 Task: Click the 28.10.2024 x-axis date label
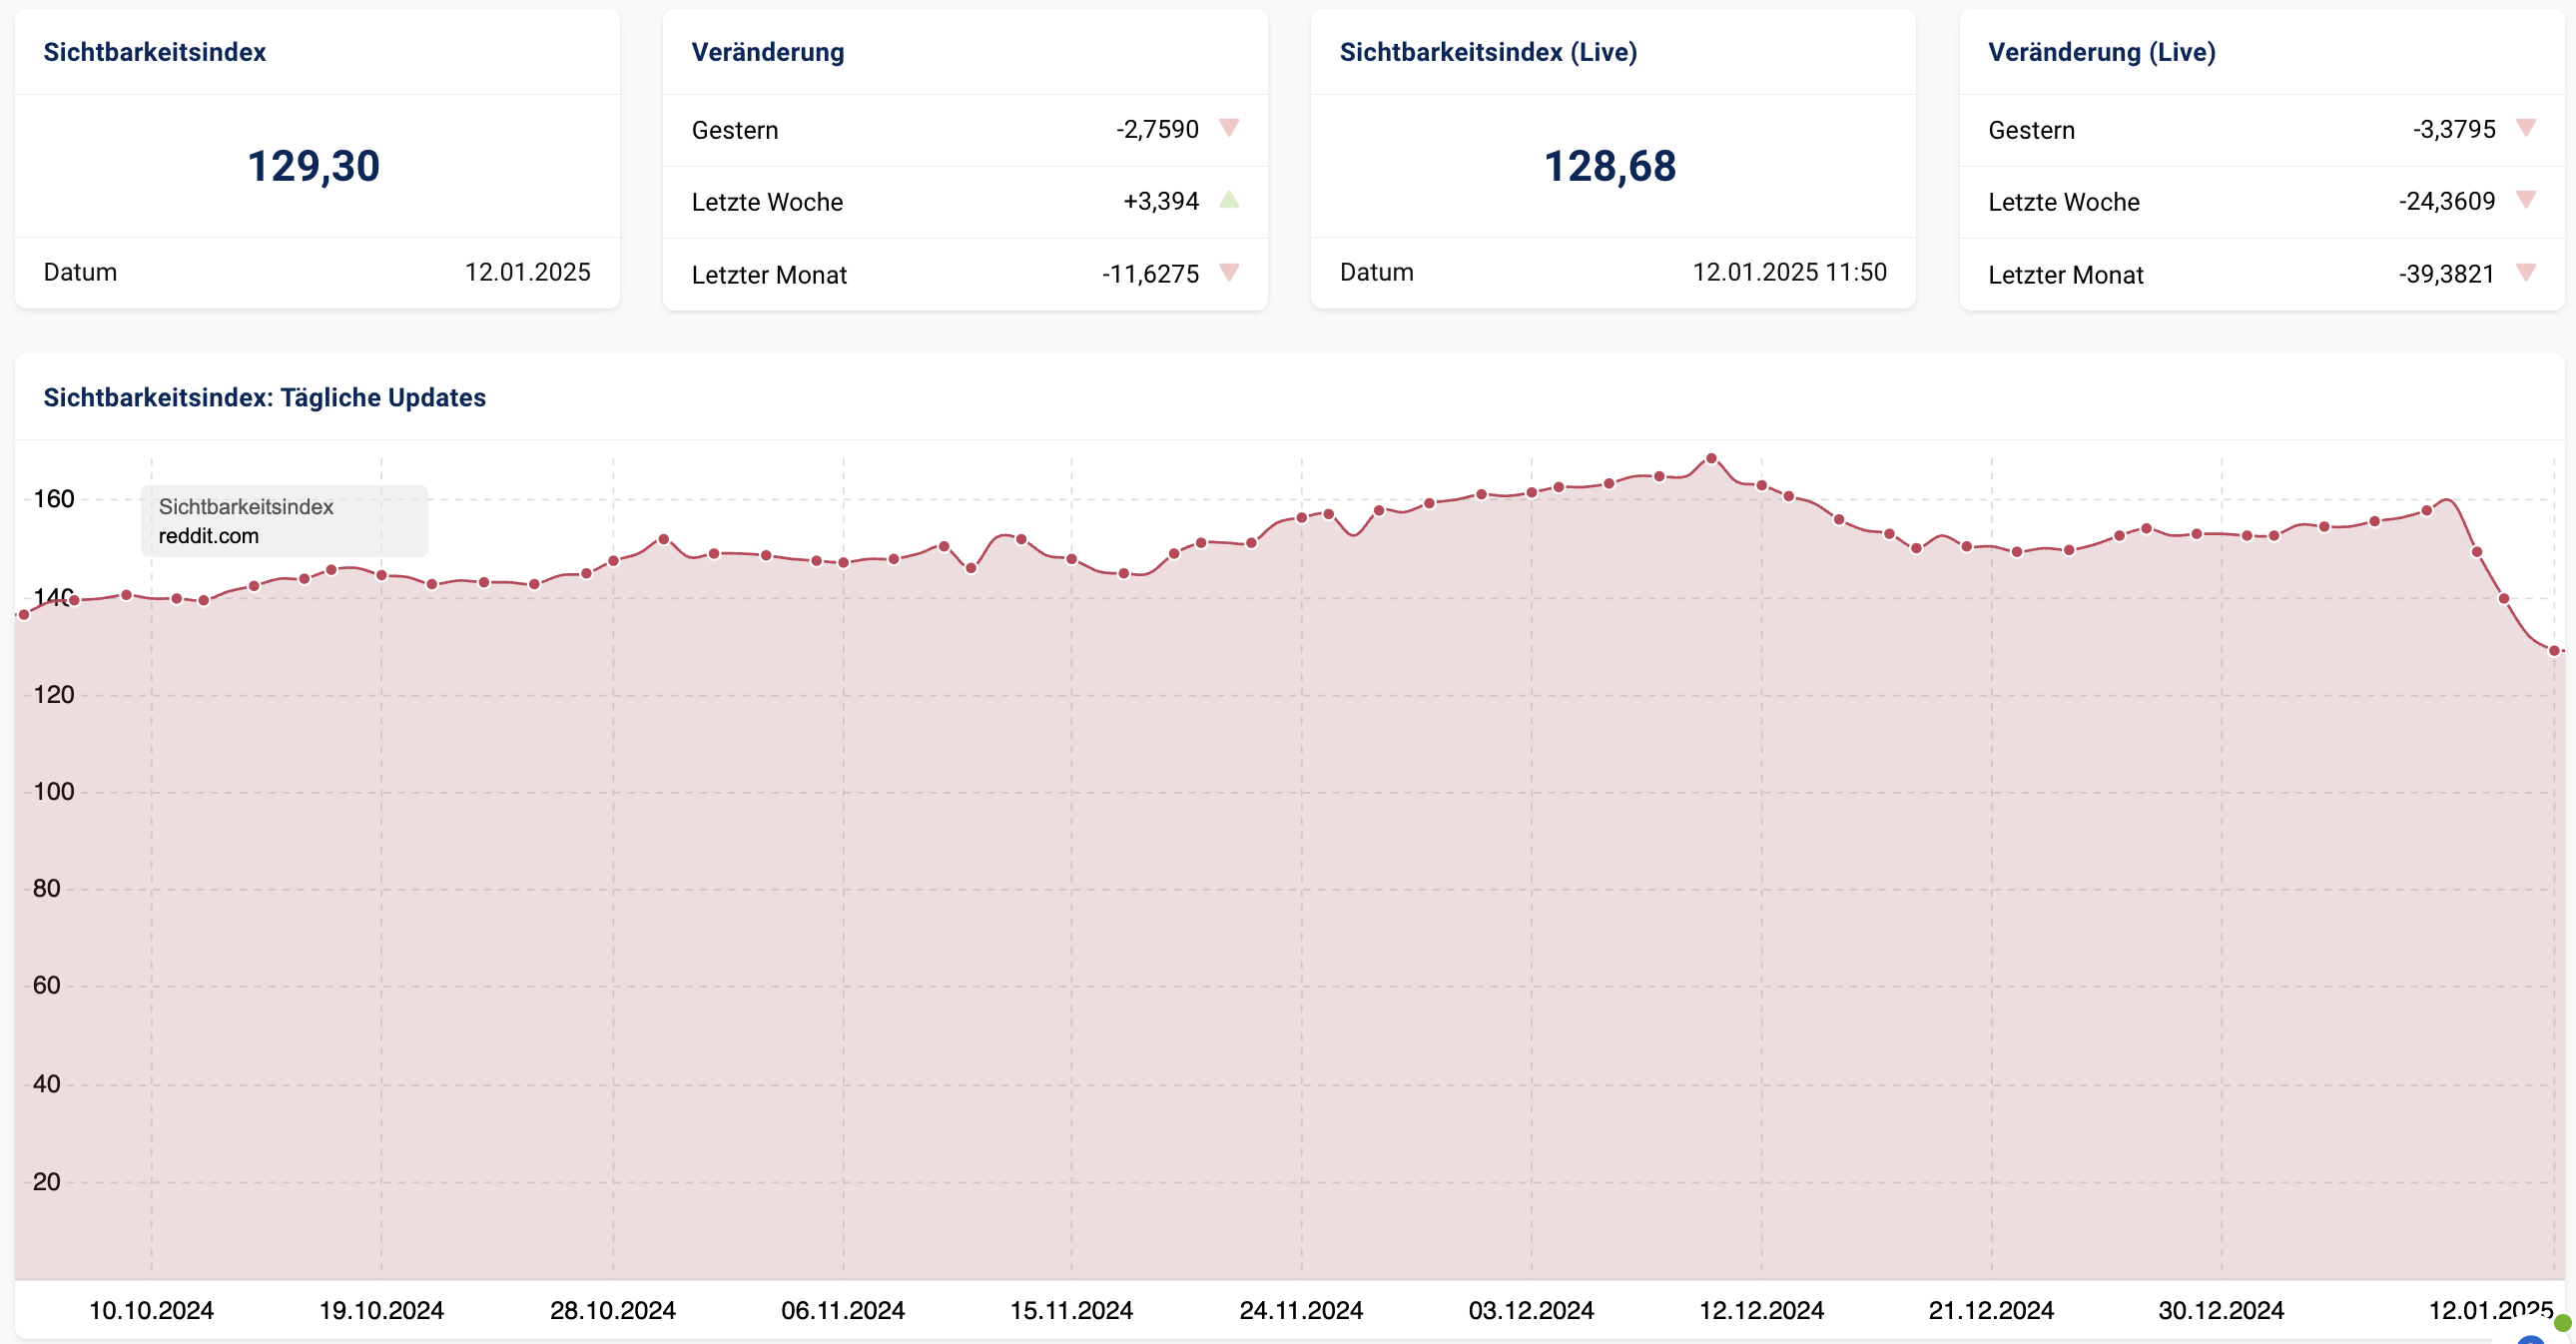[612, 1310]
